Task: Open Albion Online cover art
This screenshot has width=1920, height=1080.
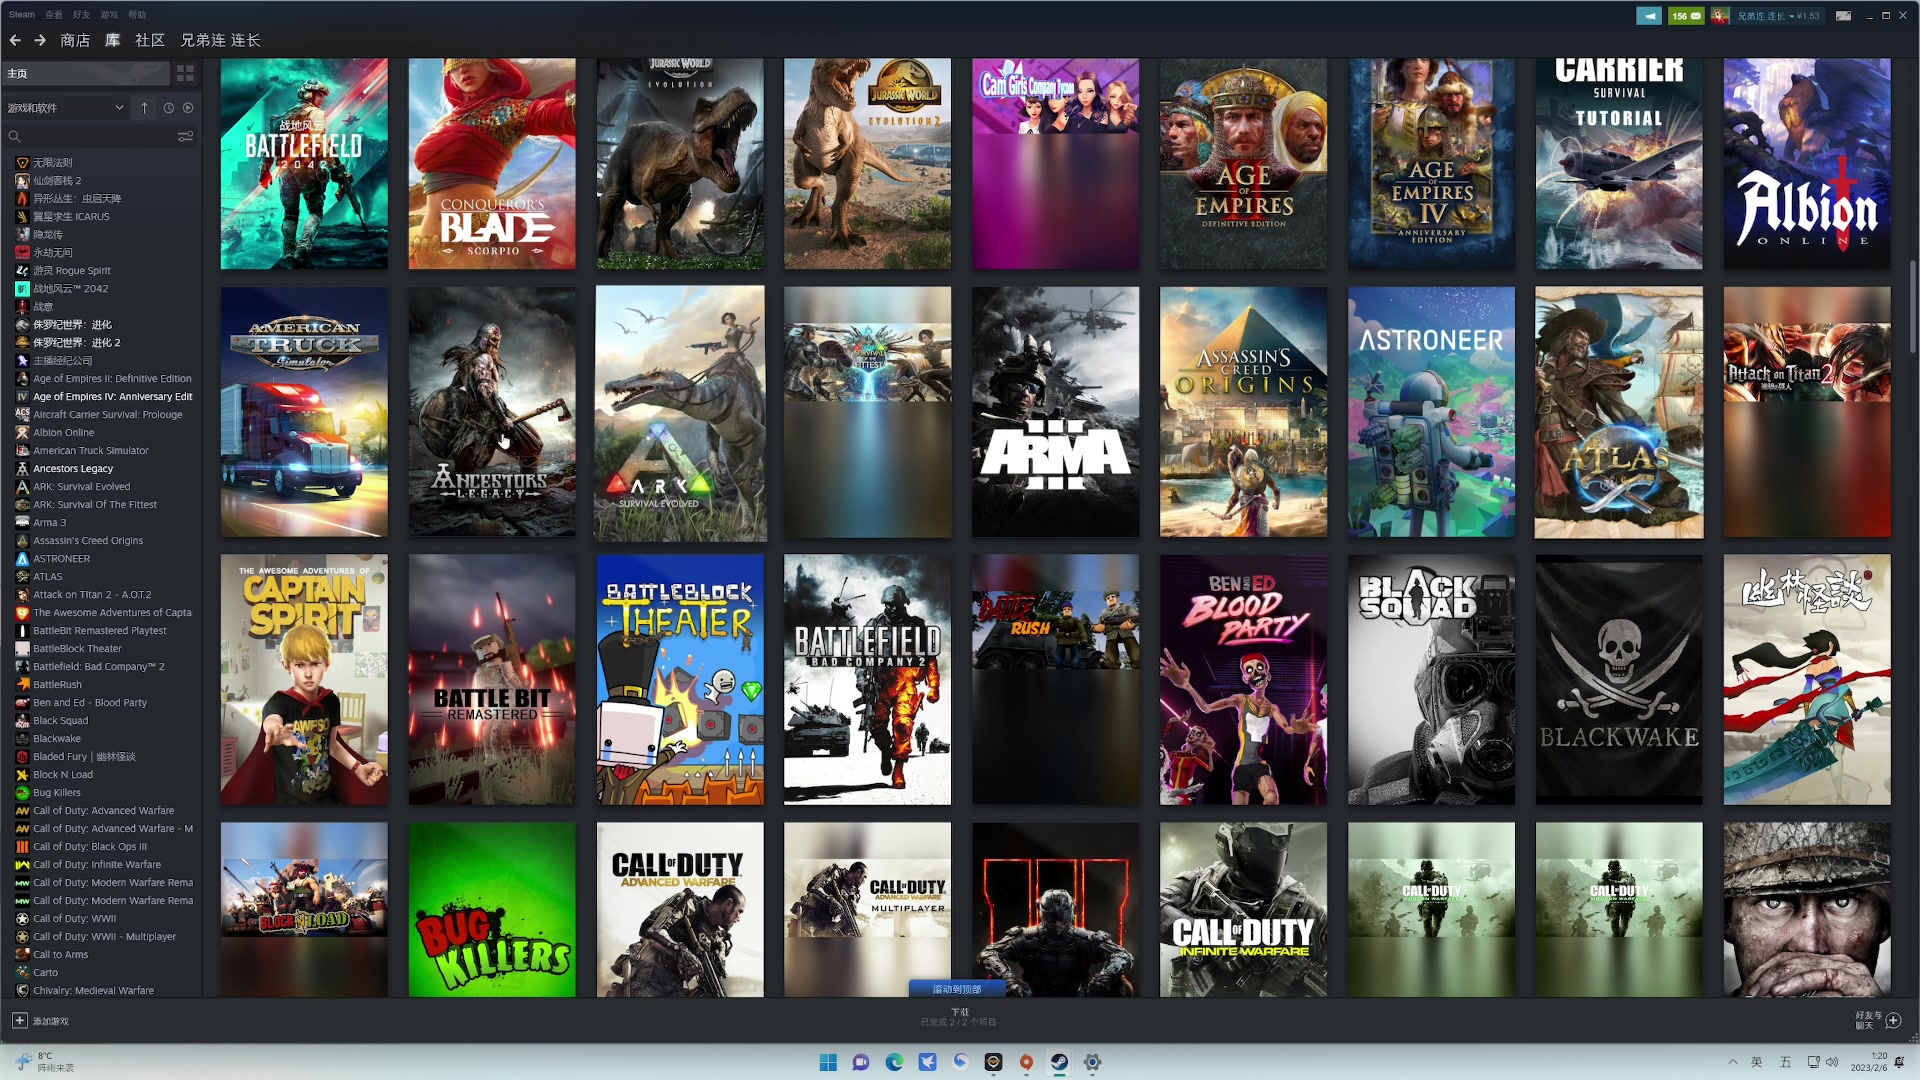Action: click(1807, 163)
